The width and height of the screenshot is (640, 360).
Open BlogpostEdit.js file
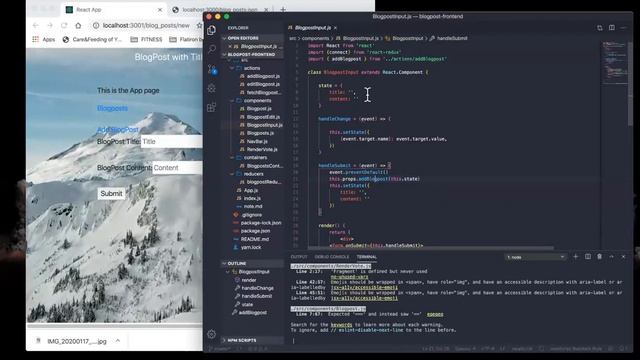click(263, 117)
